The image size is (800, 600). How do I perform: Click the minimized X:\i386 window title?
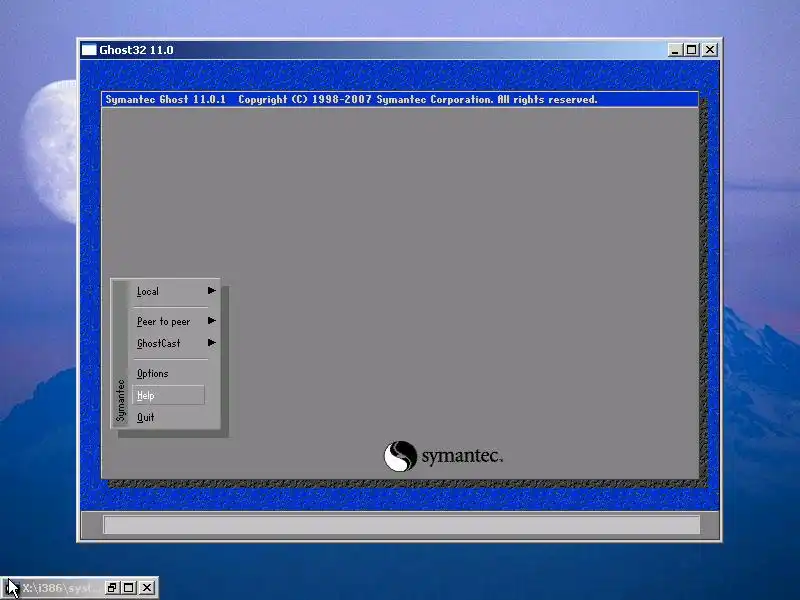pos(62,588)
